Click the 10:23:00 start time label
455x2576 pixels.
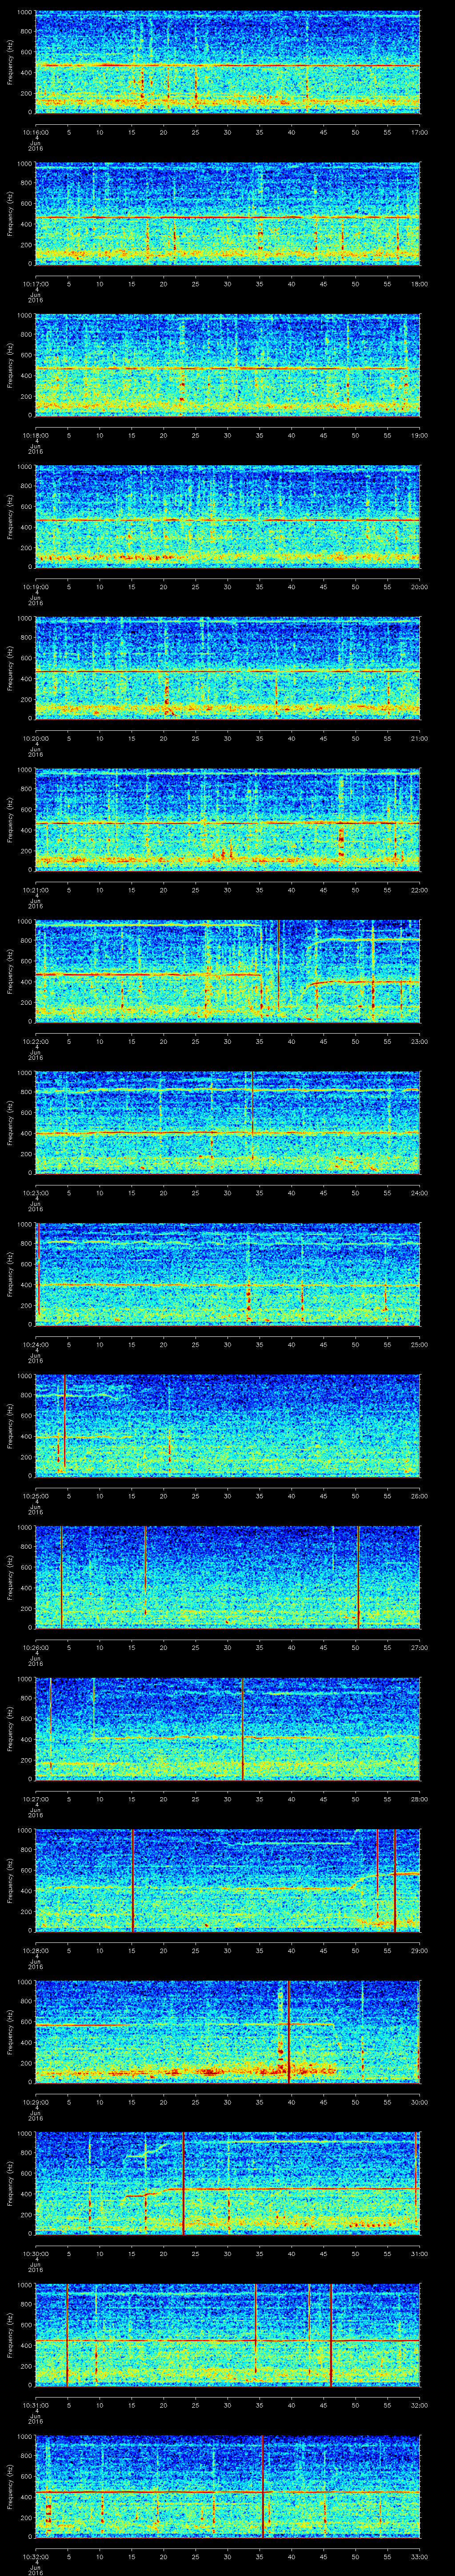[x=35, y=1193]
